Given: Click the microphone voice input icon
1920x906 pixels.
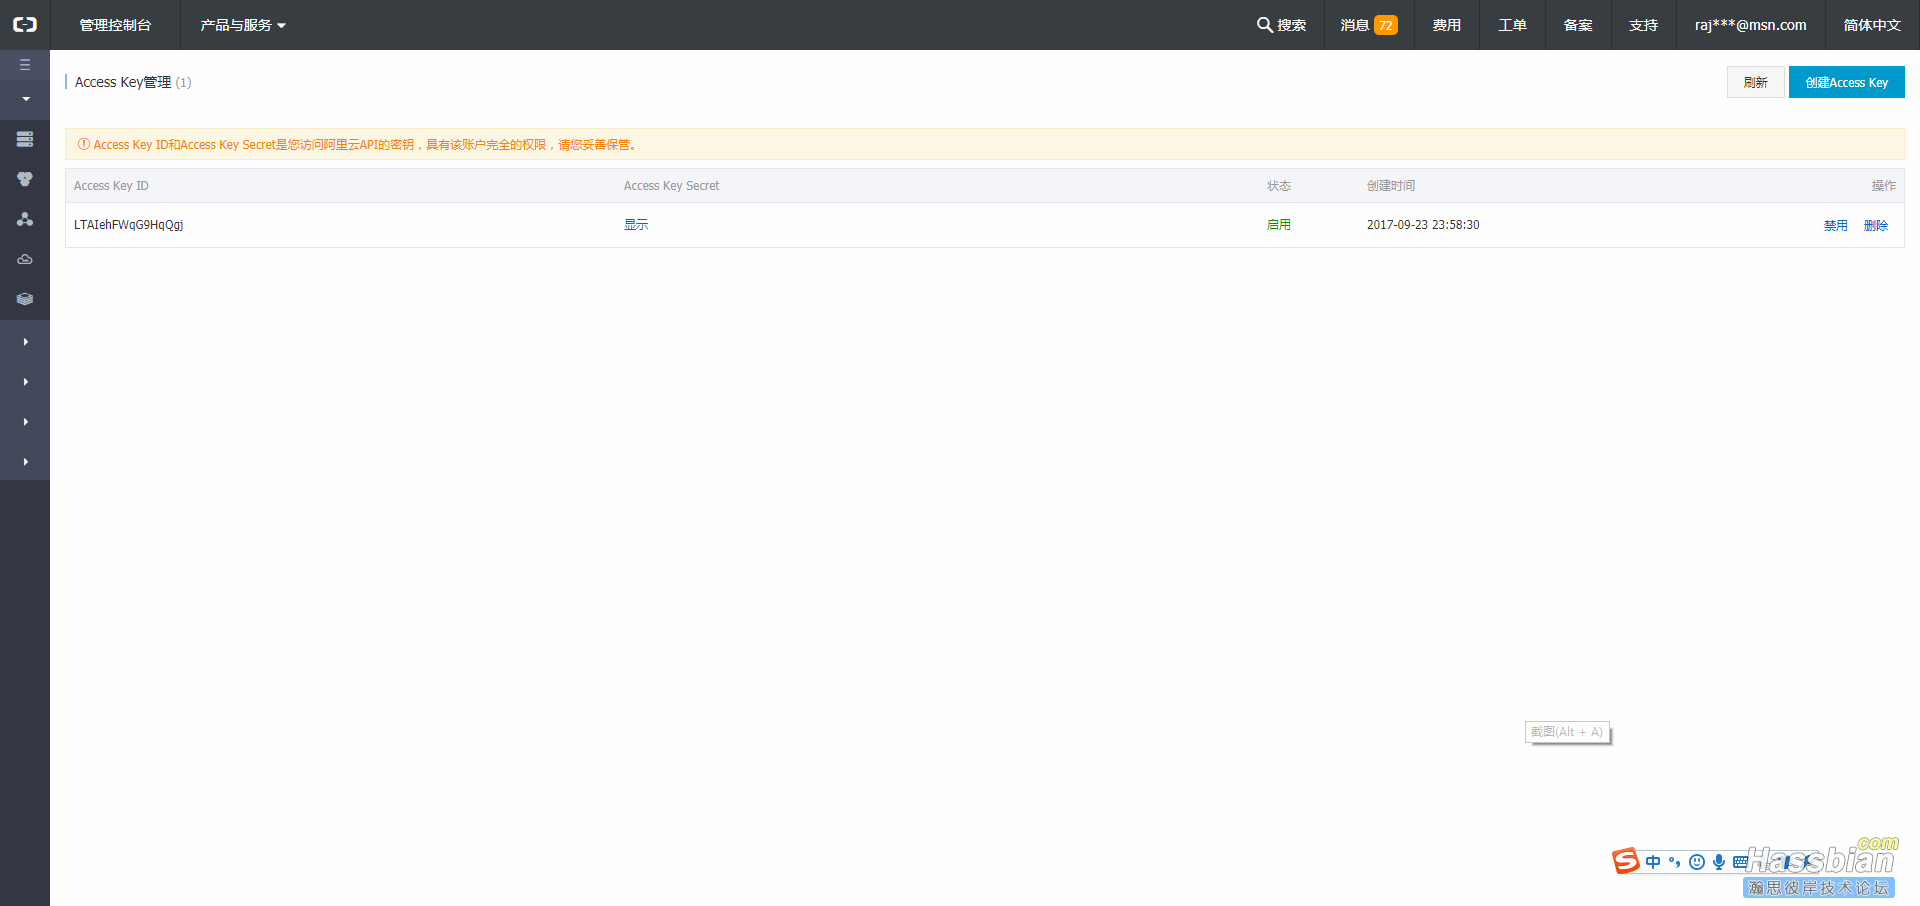Looking at the screenshot, I should (1718, 862).
